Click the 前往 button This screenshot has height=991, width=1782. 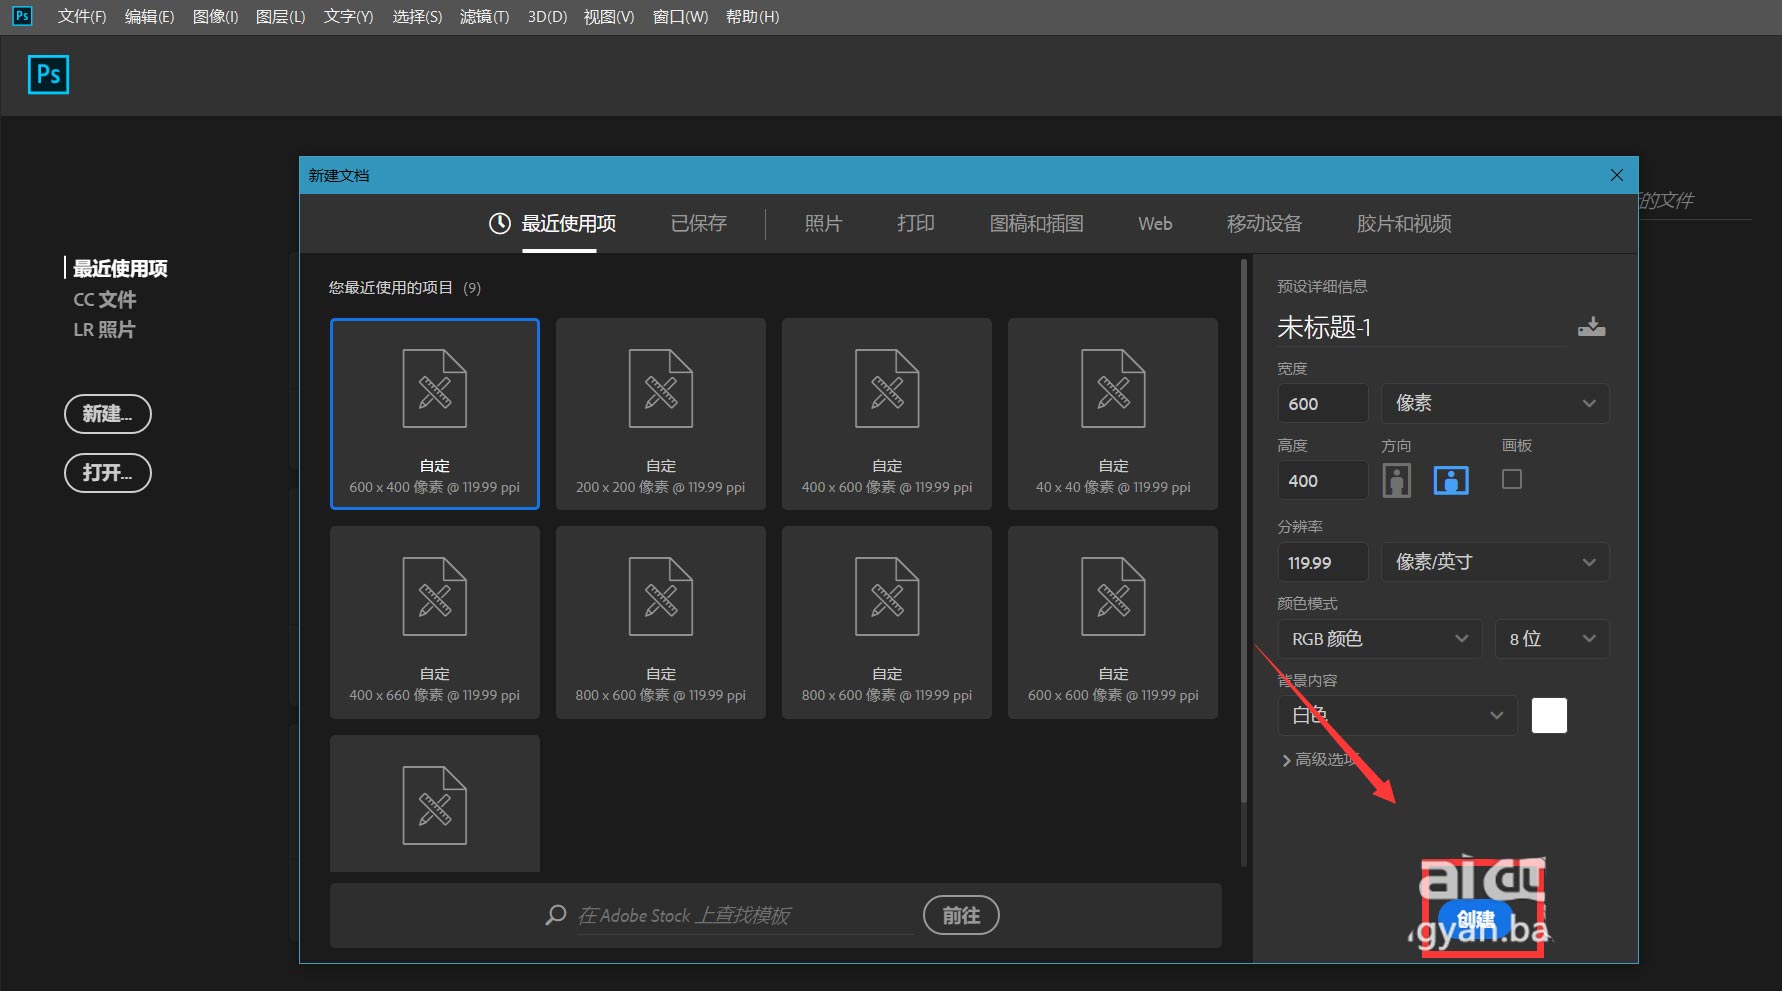click(961, 915)
